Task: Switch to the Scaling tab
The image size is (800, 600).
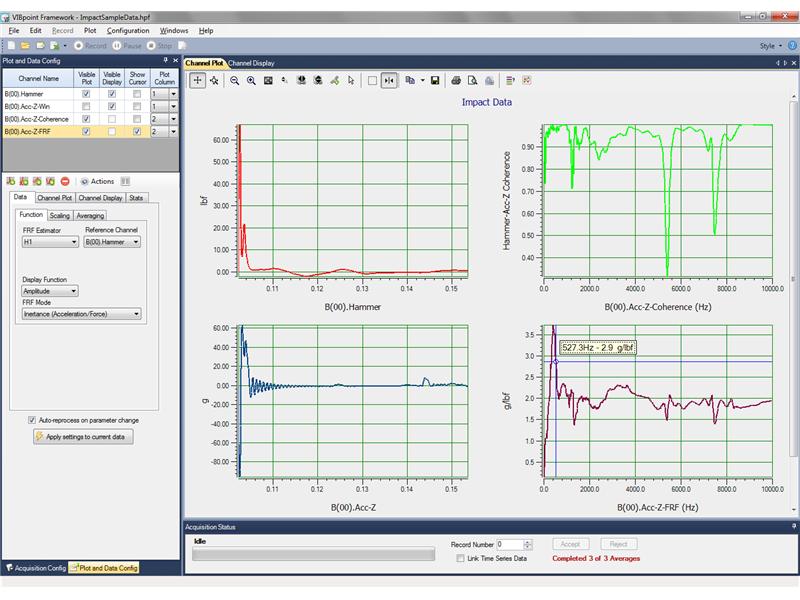Action: [60, 215]
